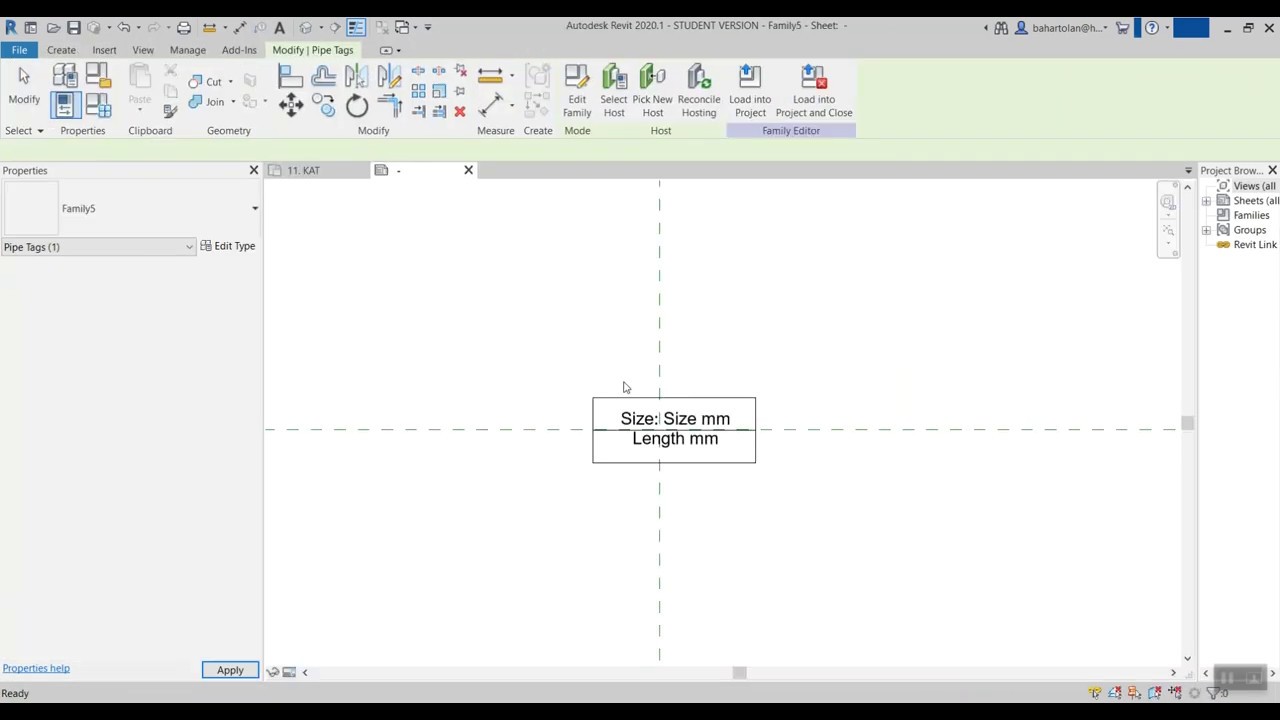This screenshot has height=720, width=1280.
Task: Click Load into Project
Action: coord(750,91)
